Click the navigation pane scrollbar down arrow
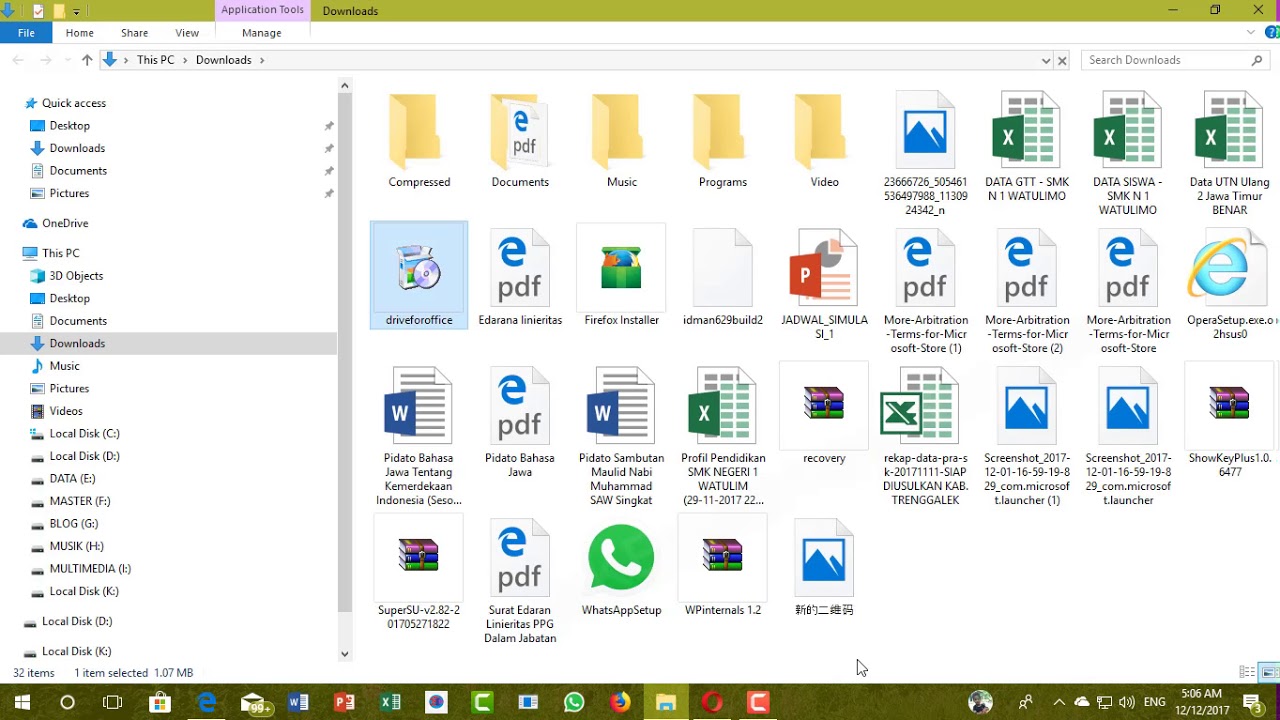 click(x=345, y=654)
